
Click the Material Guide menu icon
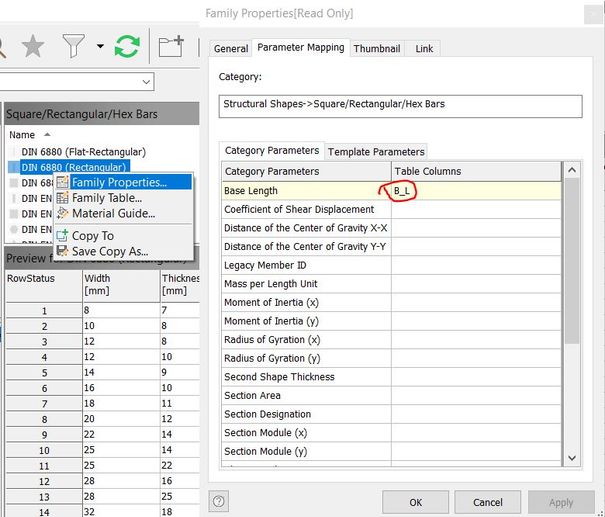click(62, 213)
